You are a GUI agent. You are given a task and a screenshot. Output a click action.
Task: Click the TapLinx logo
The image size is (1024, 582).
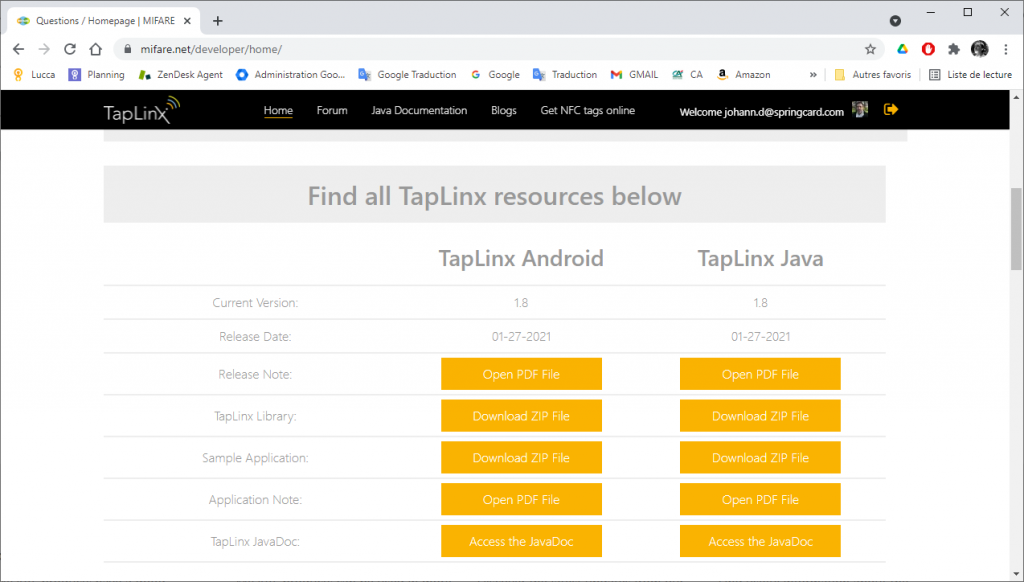142,110
